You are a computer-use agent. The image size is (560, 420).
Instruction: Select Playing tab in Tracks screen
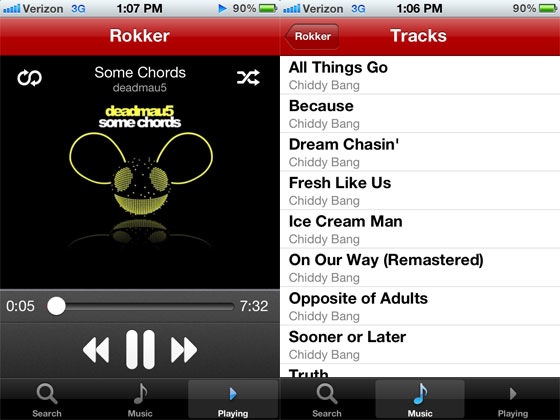pos(513,399)
